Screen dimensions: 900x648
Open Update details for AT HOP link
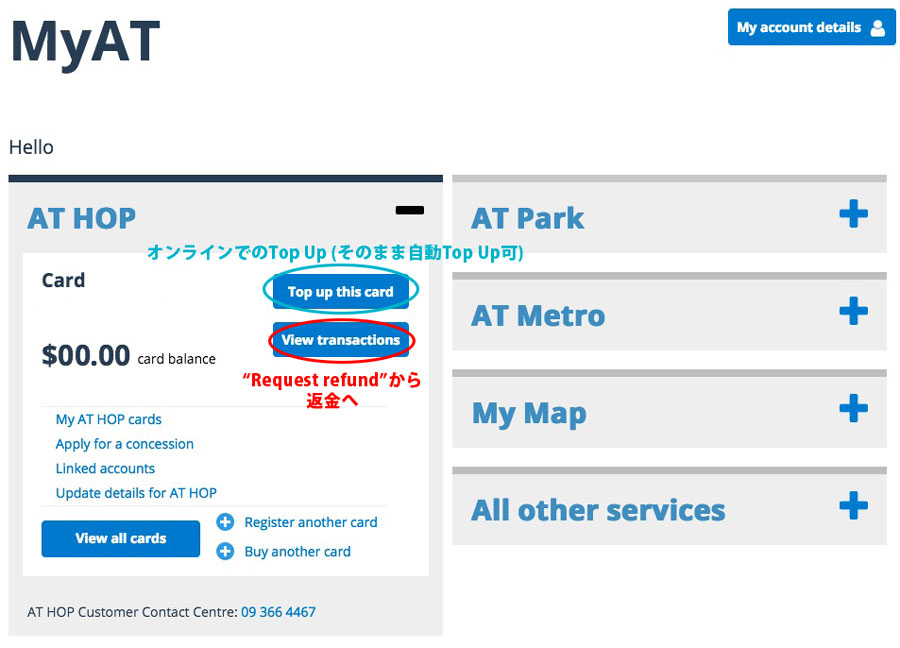[x=136, y=493]
